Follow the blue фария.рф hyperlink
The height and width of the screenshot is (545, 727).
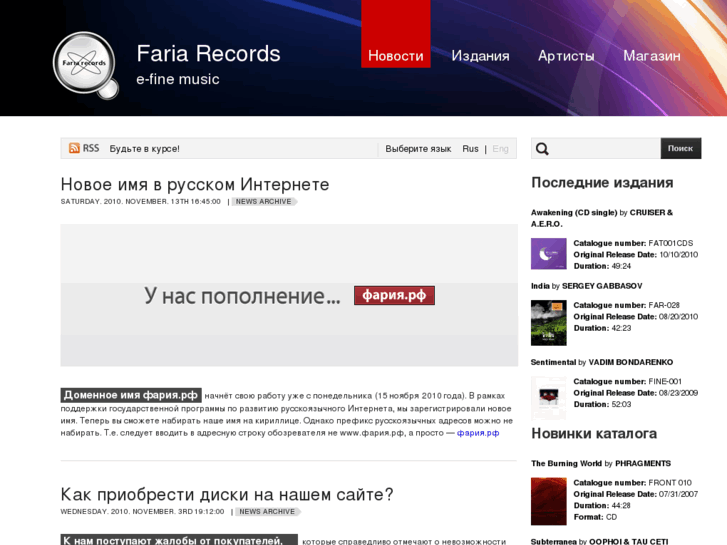coord(478,433)
